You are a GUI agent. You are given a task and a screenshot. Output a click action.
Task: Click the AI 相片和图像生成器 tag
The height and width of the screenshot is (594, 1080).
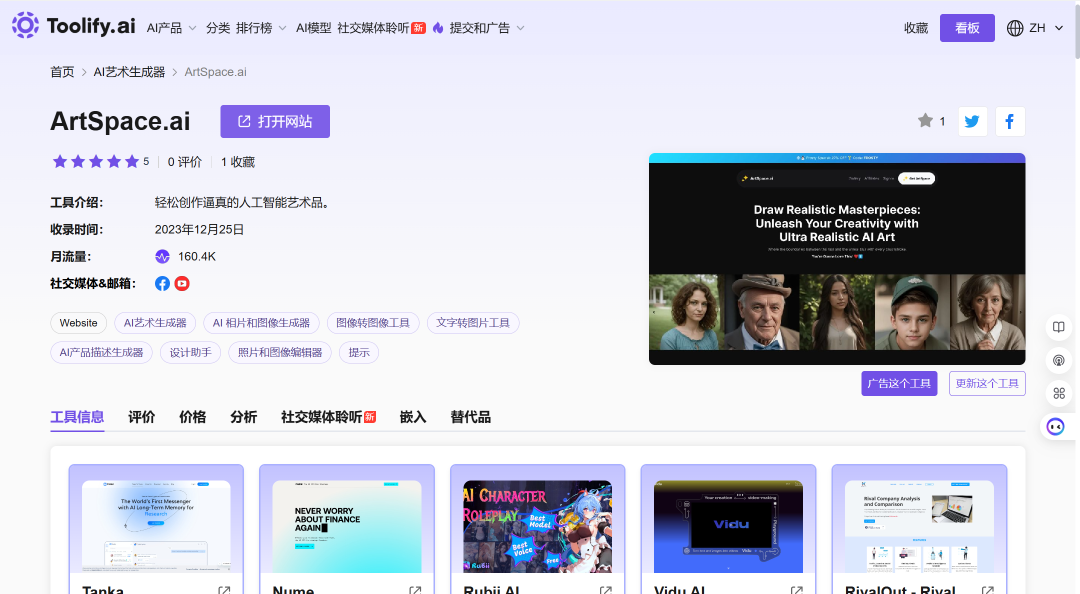[261, 322]
